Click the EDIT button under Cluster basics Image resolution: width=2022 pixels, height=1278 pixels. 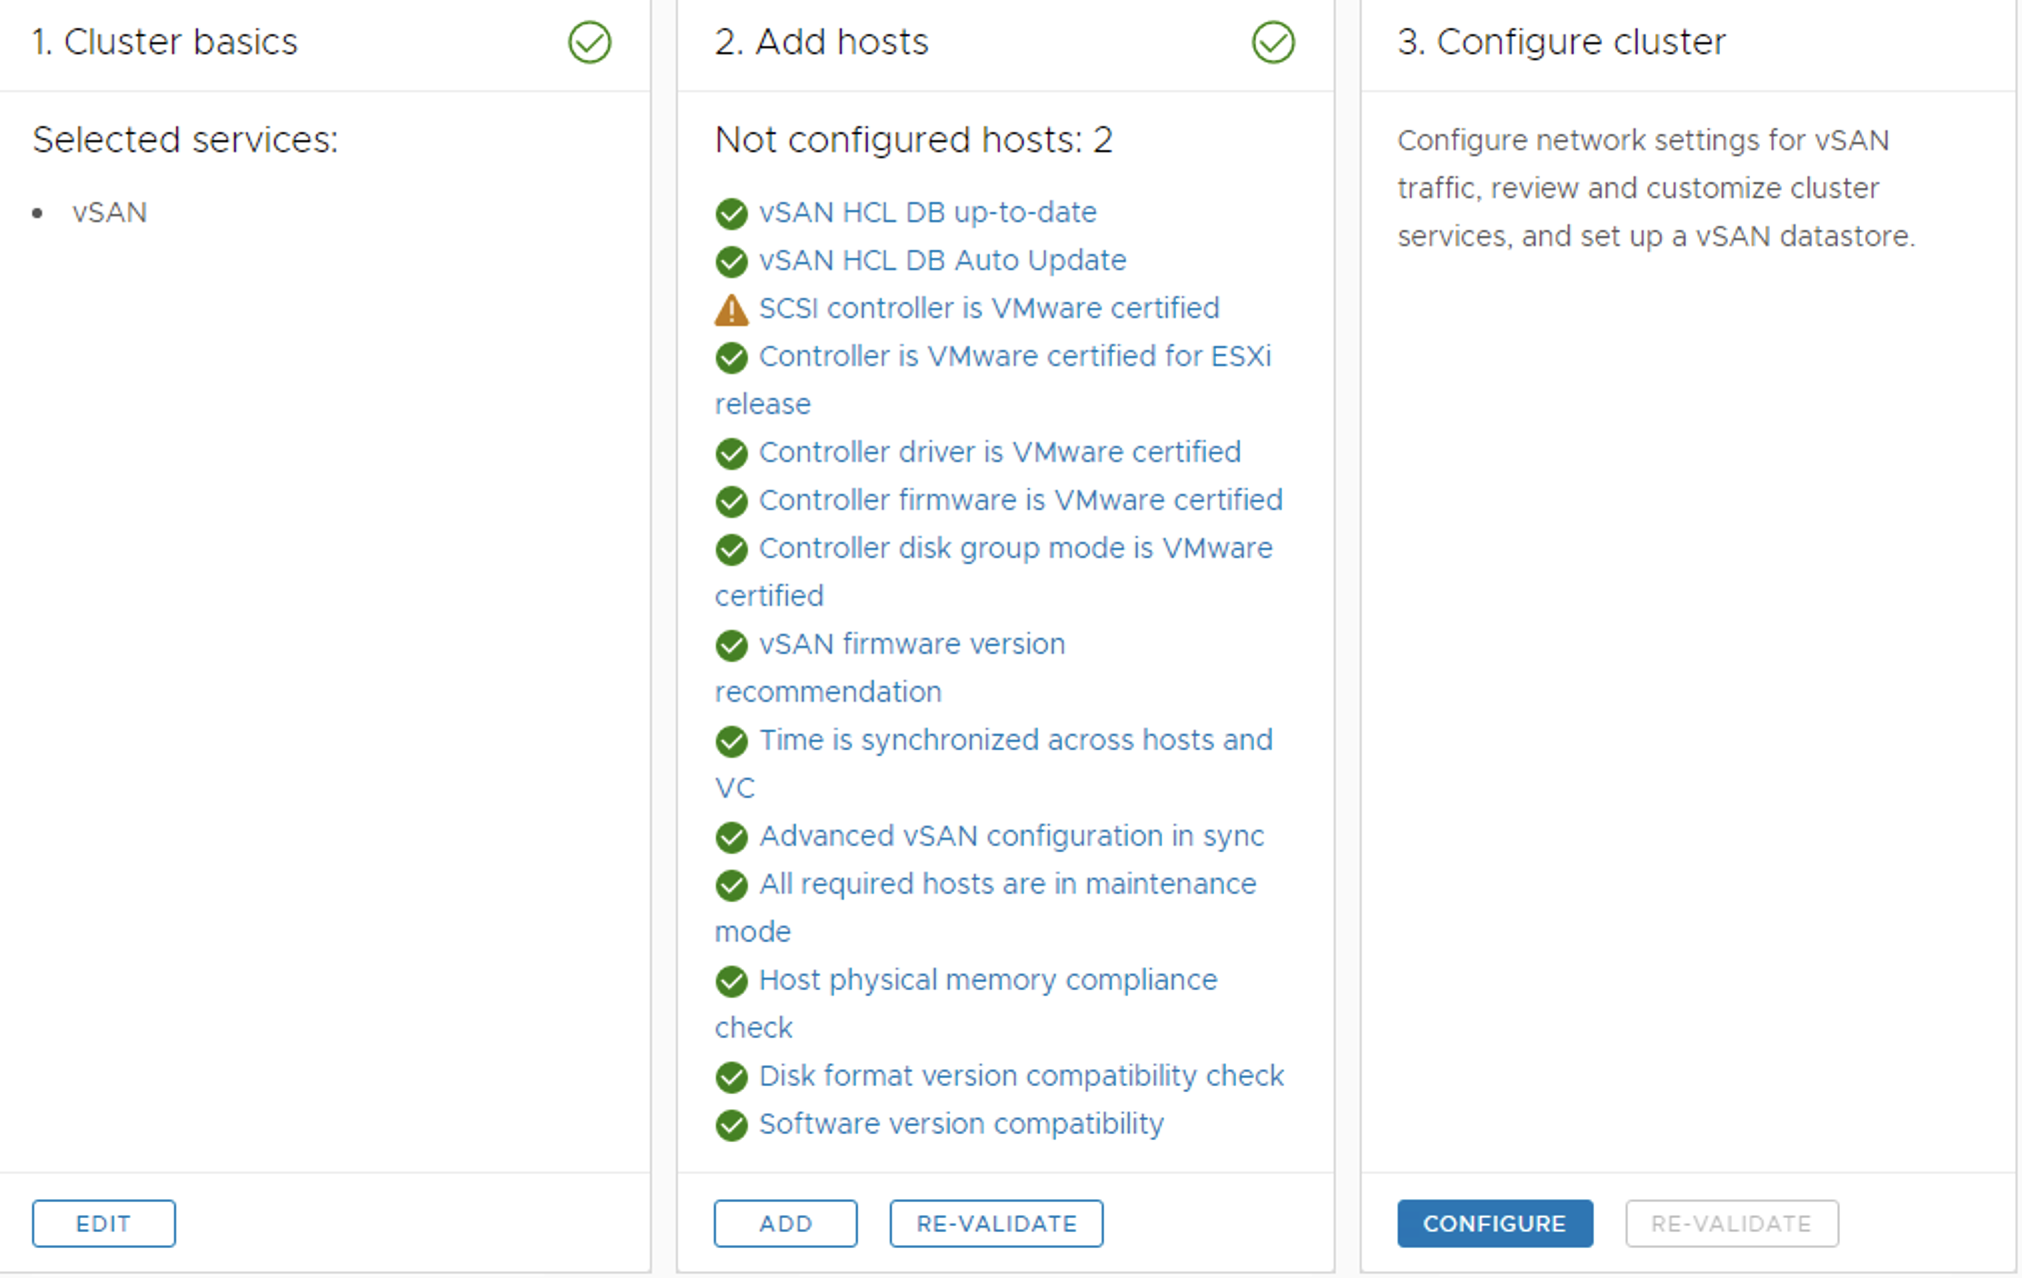pos(104,1223)
